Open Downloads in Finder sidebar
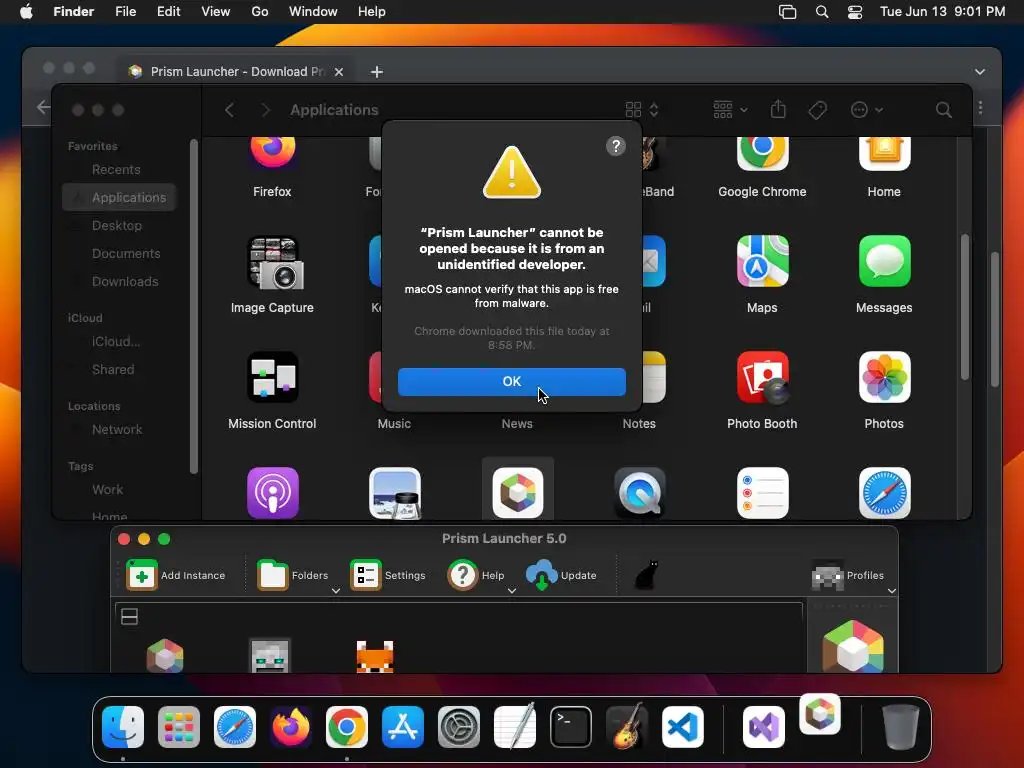This screenshot has width=1024, height=768. pyautogui.click(x=125, y=281)
